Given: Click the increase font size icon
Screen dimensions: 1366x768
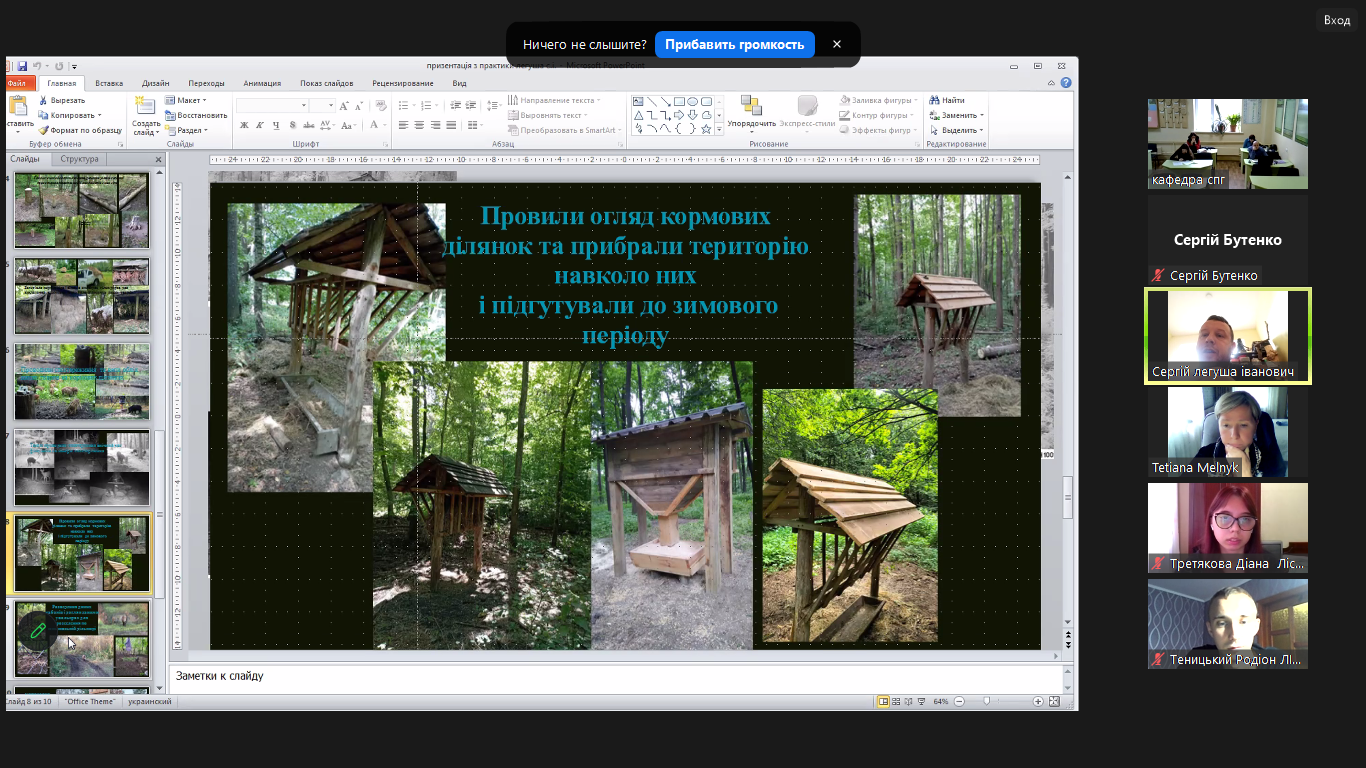Looking at the screenshot, I should pyautogui.click(x=344, y=105).
